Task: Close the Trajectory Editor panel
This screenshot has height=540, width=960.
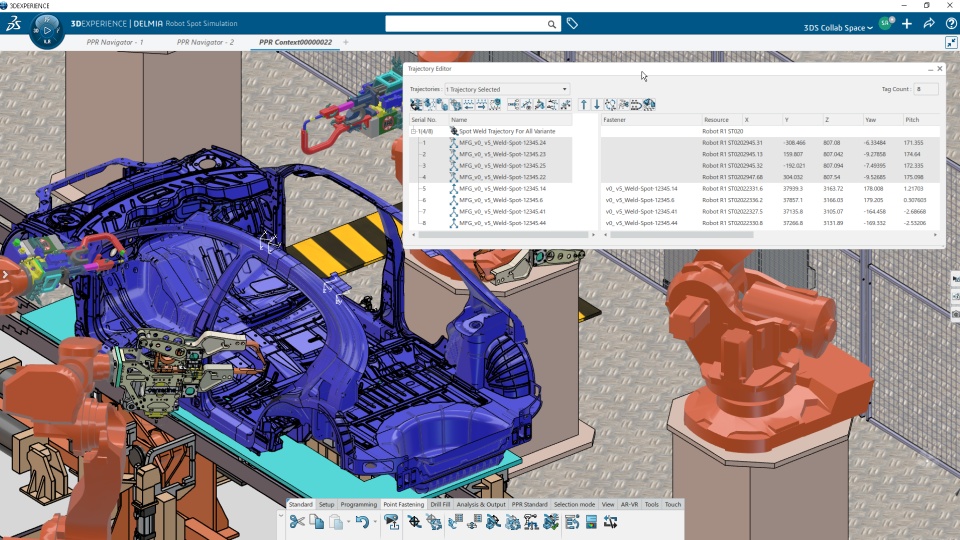Action: (x=940, y=69)
